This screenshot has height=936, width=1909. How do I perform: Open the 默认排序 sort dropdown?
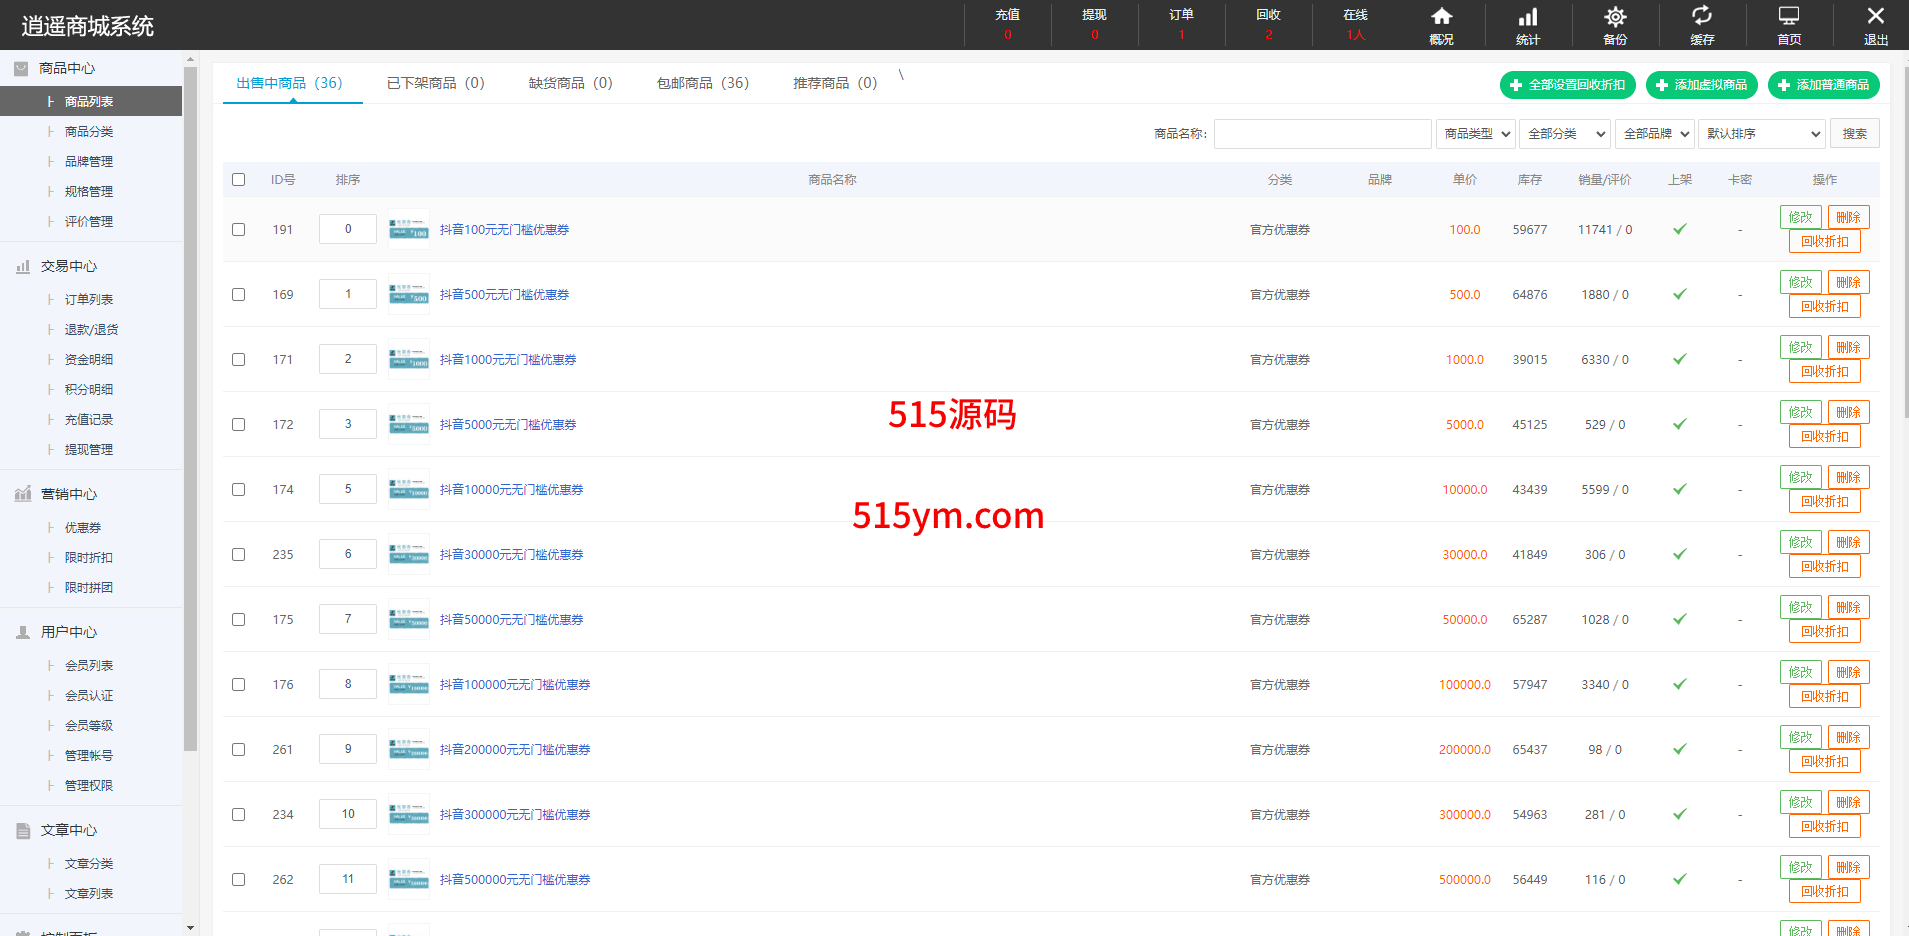[x=1762, y=134]
